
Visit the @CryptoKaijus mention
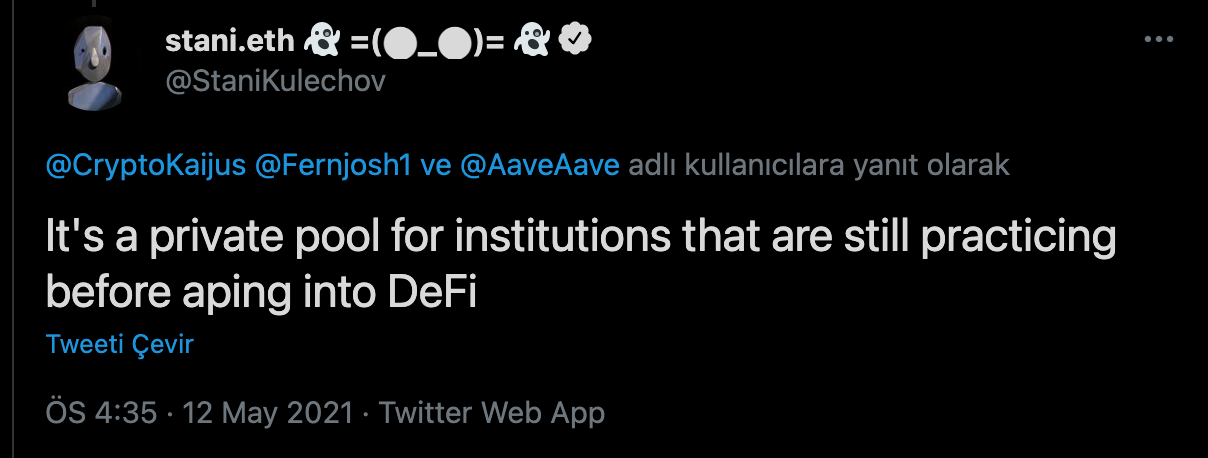point(146,166)
